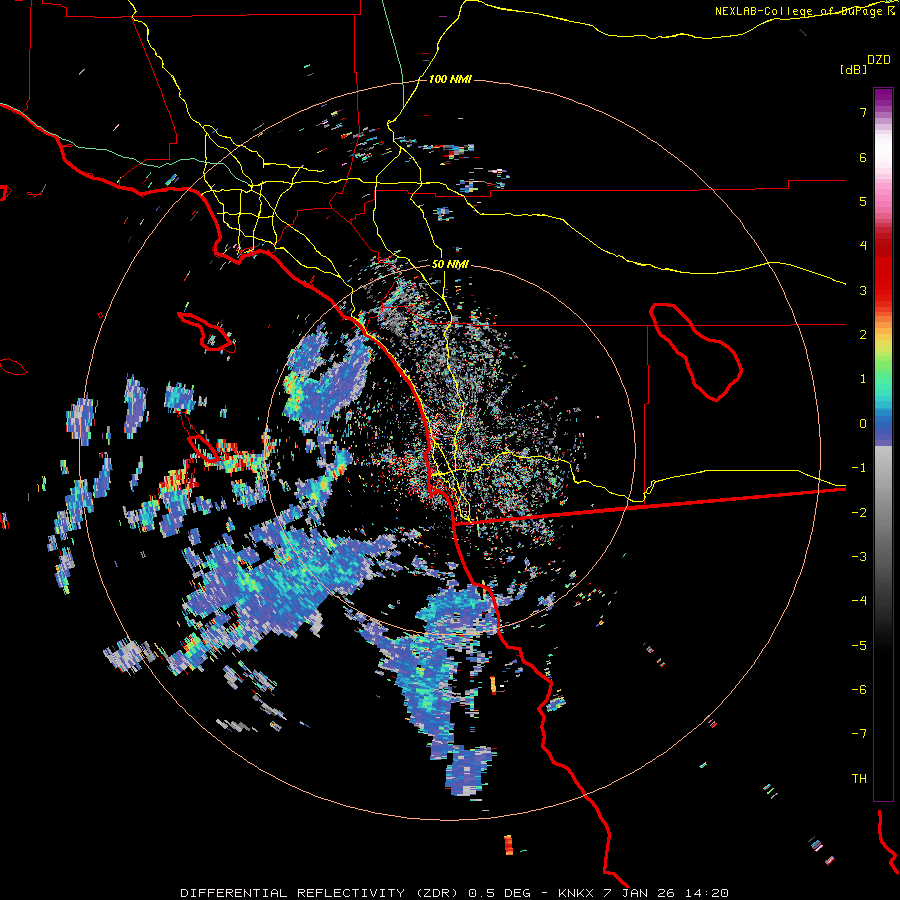Viewport: 900px width, 900px height.
Task: Click the "50 NMI" range ring label
Action: (x=450, y=265)
